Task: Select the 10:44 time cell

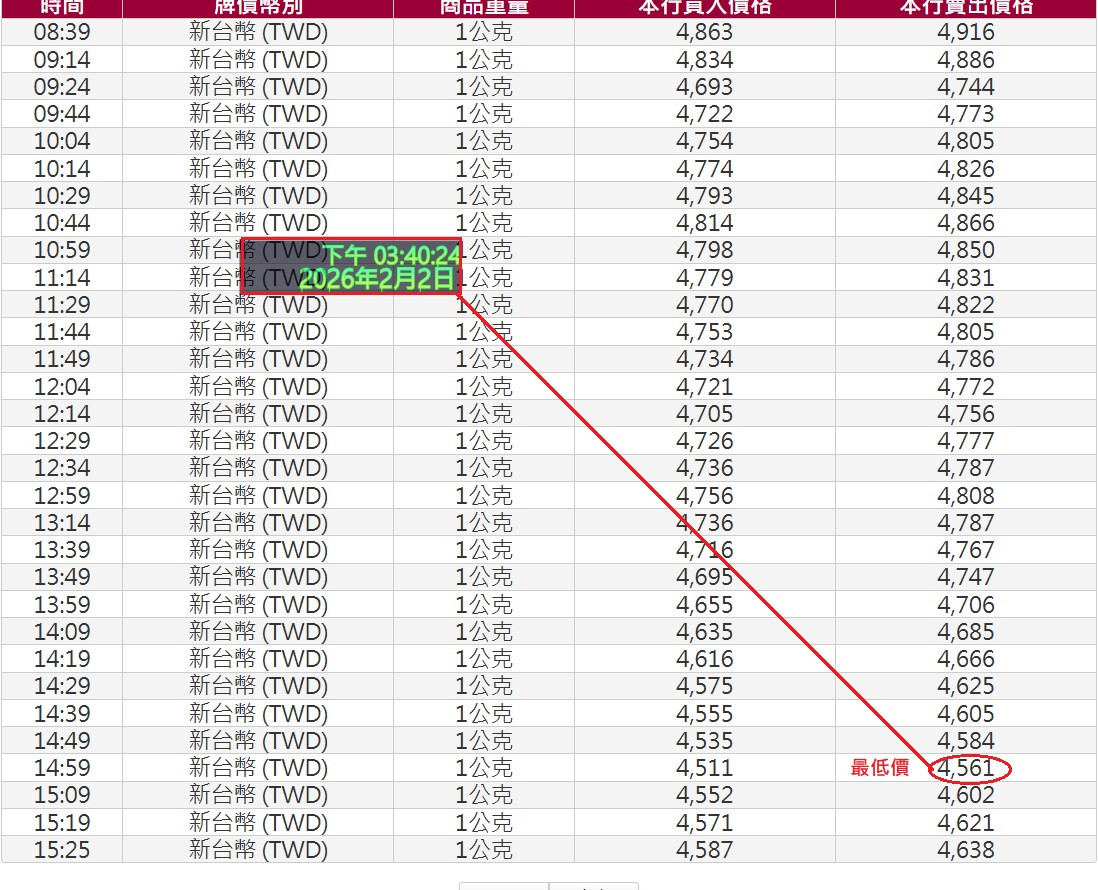Action: pos(62,223)
